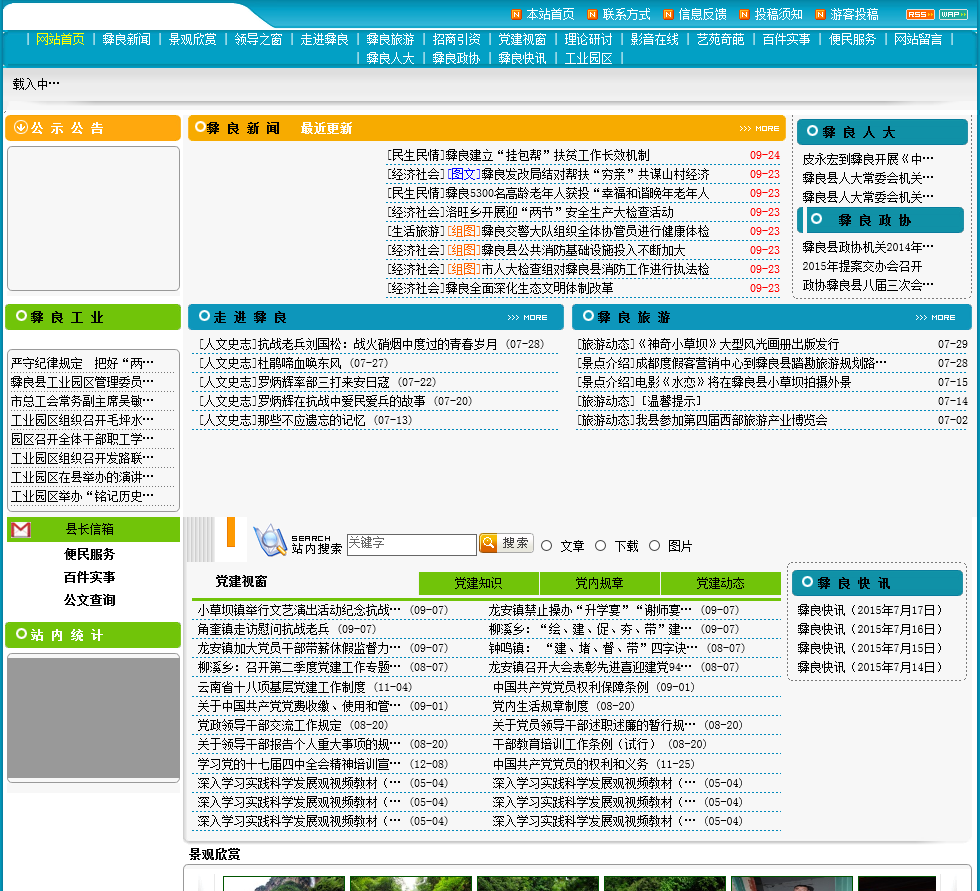Viewport: 980px width, 891px height.
Task: Open 中国共产党党员权利保障条例 article
Action: pos(571,687)
